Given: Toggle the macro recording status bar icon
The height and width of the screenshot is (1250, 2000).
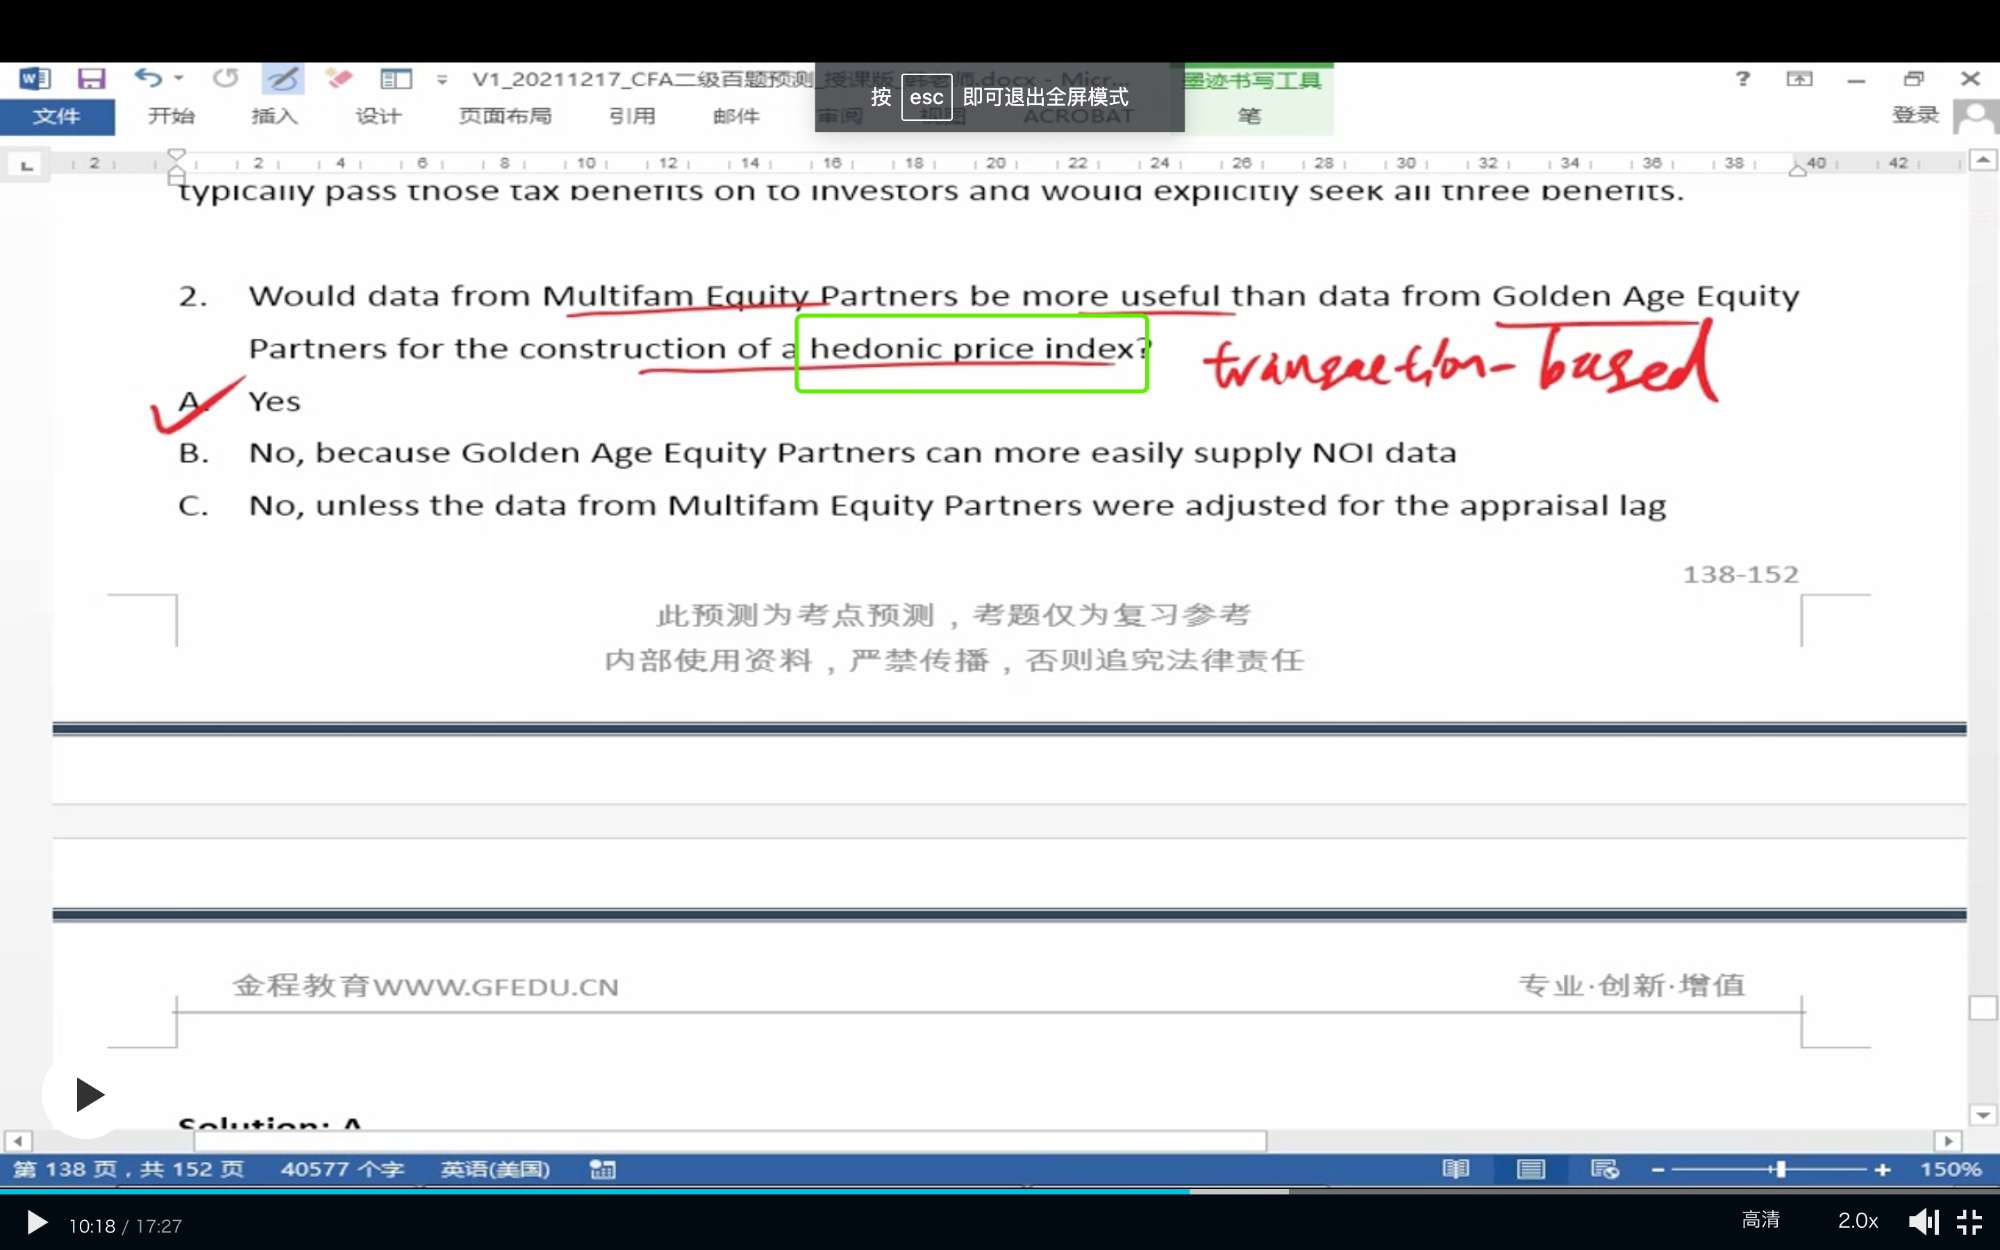Looking at the screenshot, I should (x=602, y=1169).
